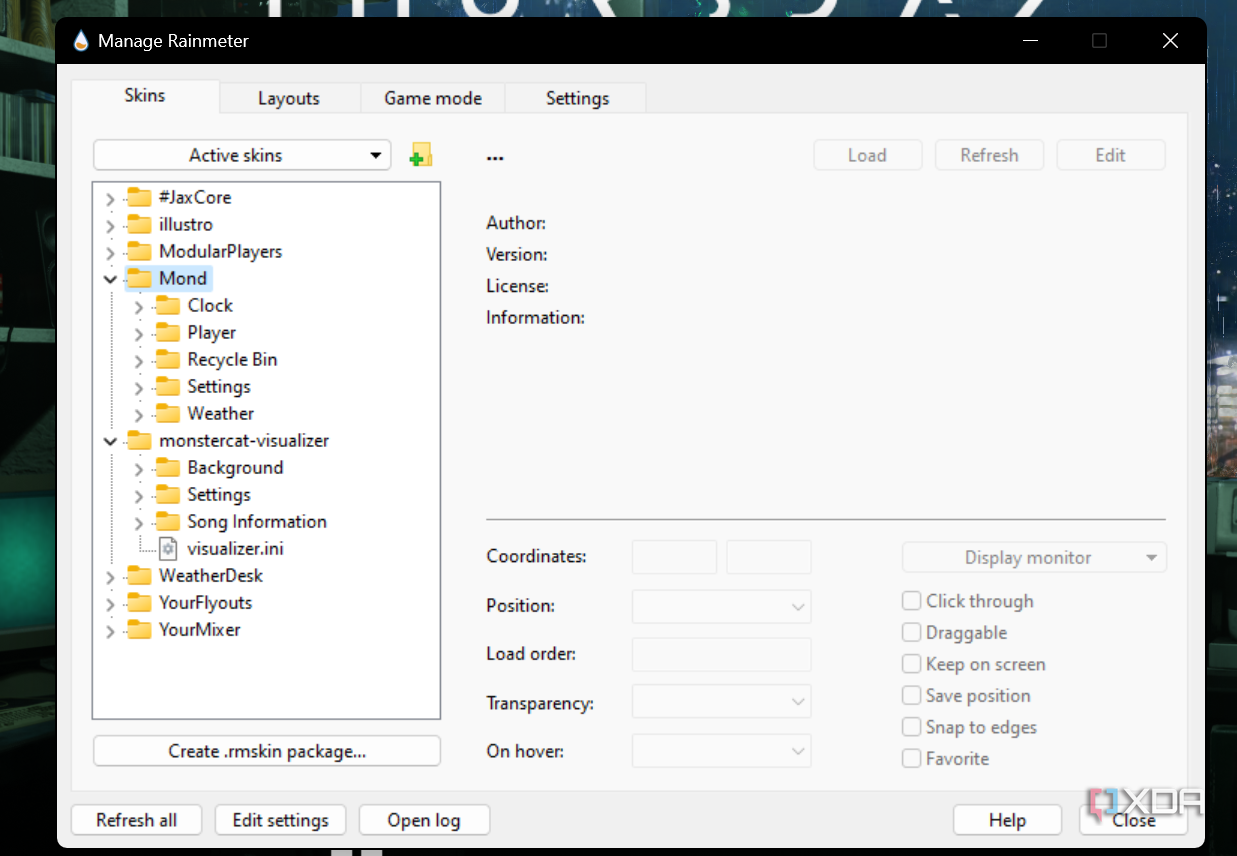The image size is (1237, 856).
Task: Open the On hover dropdown
Action: tap(721, 750)
